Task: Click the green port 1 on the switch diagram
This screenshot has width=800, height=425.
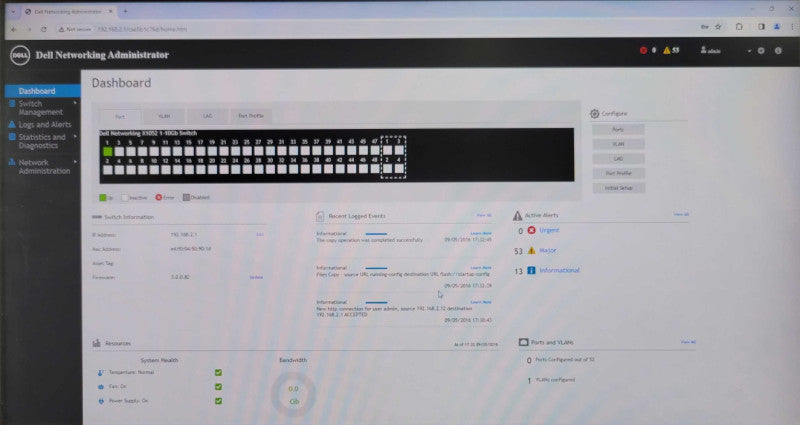Action: pyautogui.click(x=107, y=151)
